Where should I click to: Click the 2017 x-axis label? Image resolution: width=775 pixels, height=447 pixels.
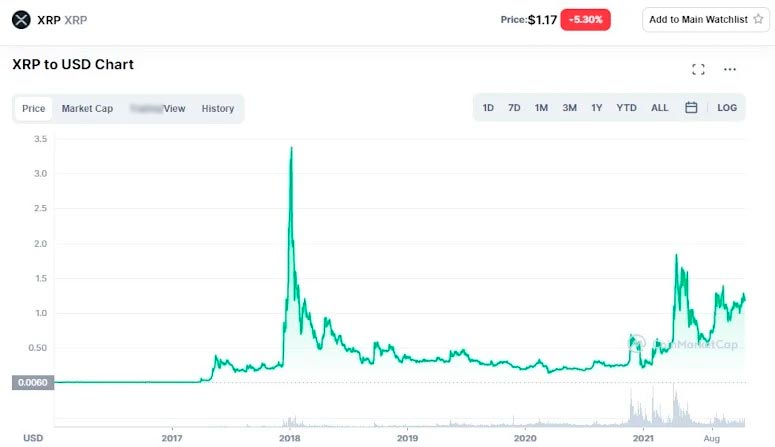point(172,438)
